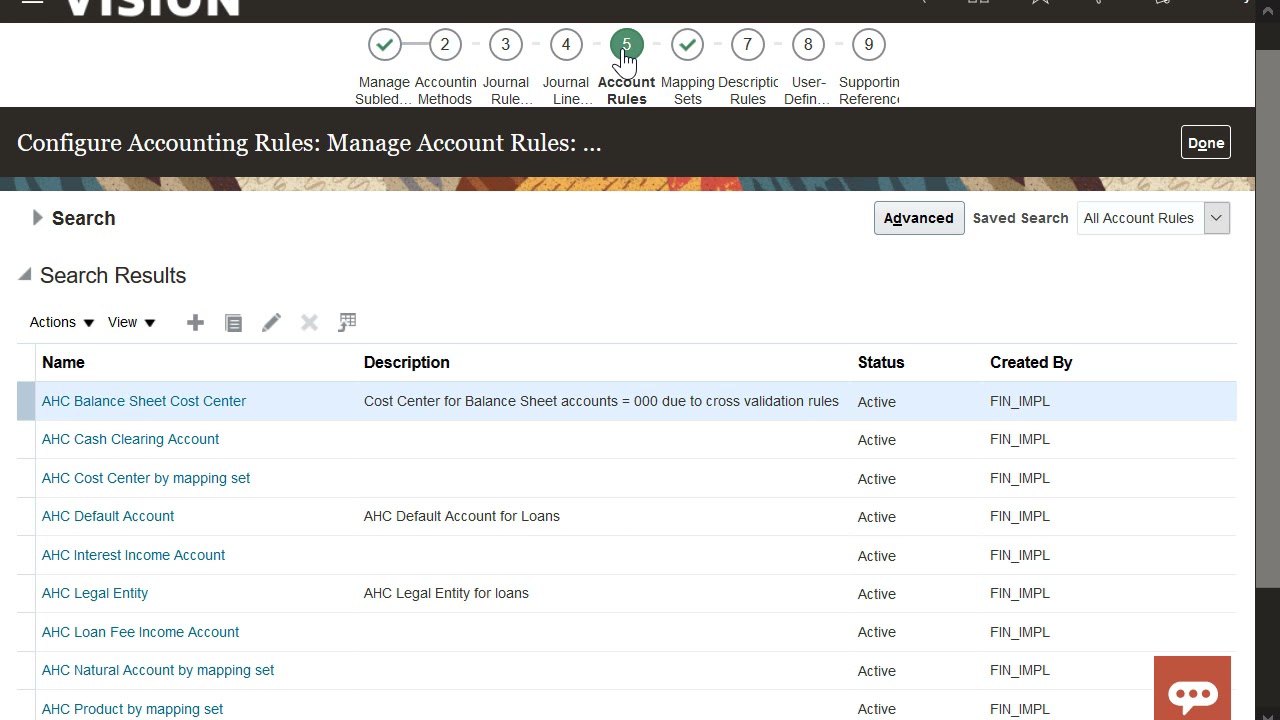Open AHC Natural Account by mapping set
Image resolution: width=1280 pixels, height=720 pixels.
click(158, 670)
